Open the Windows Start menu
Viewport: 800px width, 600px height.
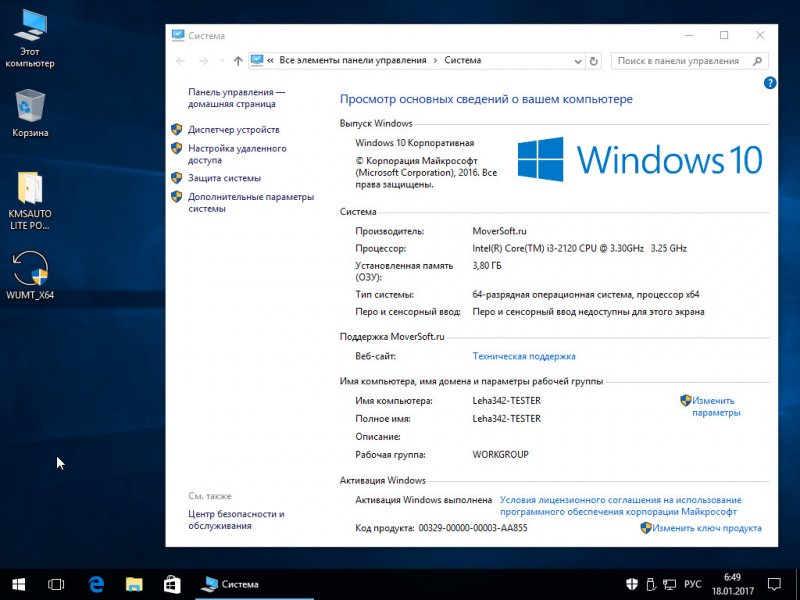(x=18, y=584)
